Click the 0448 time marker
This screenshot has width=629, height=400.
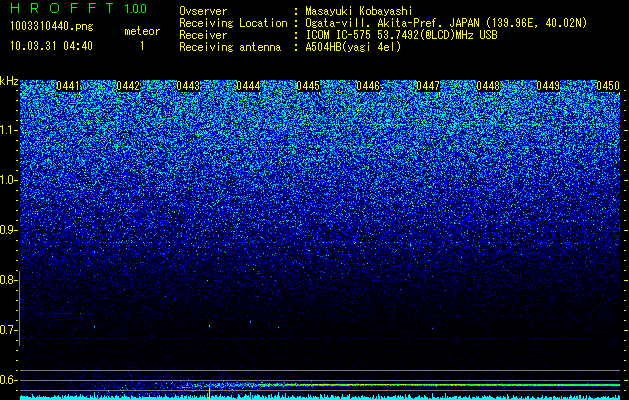(488, 86)
